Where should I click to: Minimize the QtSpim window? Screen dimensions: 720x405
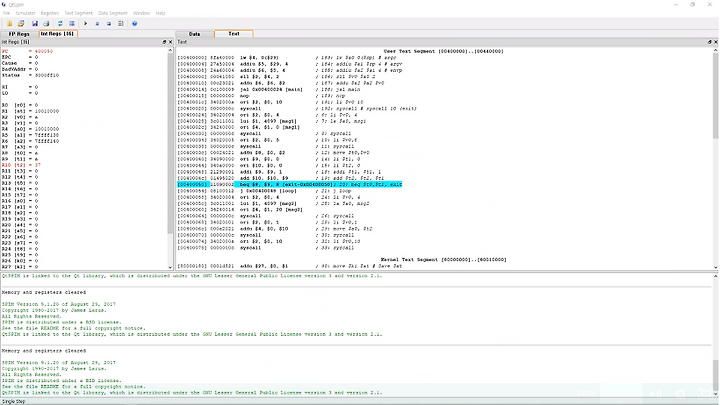click(x=675, y=5)
